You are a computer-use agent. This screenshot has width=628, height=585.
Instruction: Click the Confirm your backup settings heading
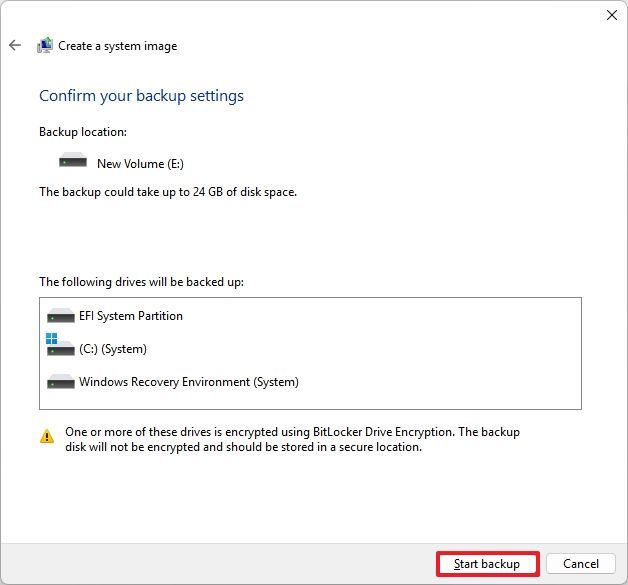(x=141, y=96)
